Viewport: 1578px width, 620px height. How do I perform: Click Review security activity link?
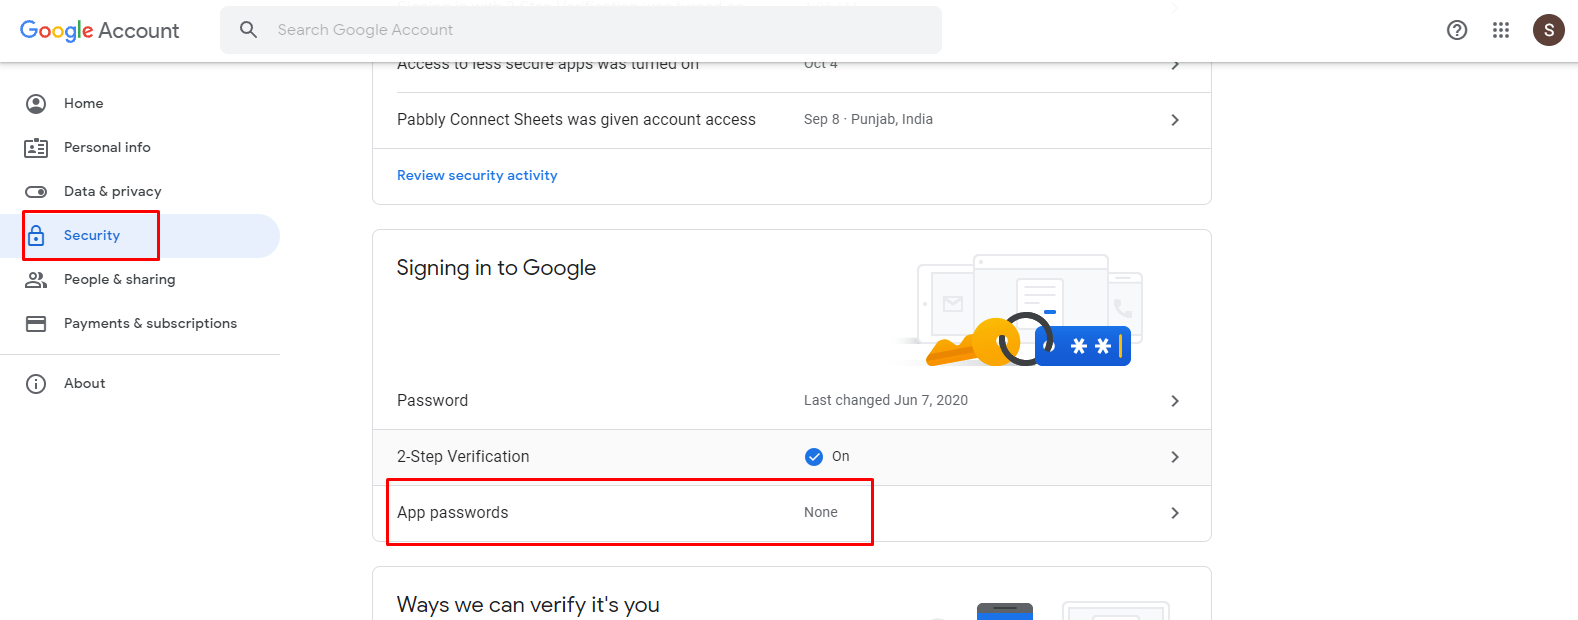[x=477, y=175]
